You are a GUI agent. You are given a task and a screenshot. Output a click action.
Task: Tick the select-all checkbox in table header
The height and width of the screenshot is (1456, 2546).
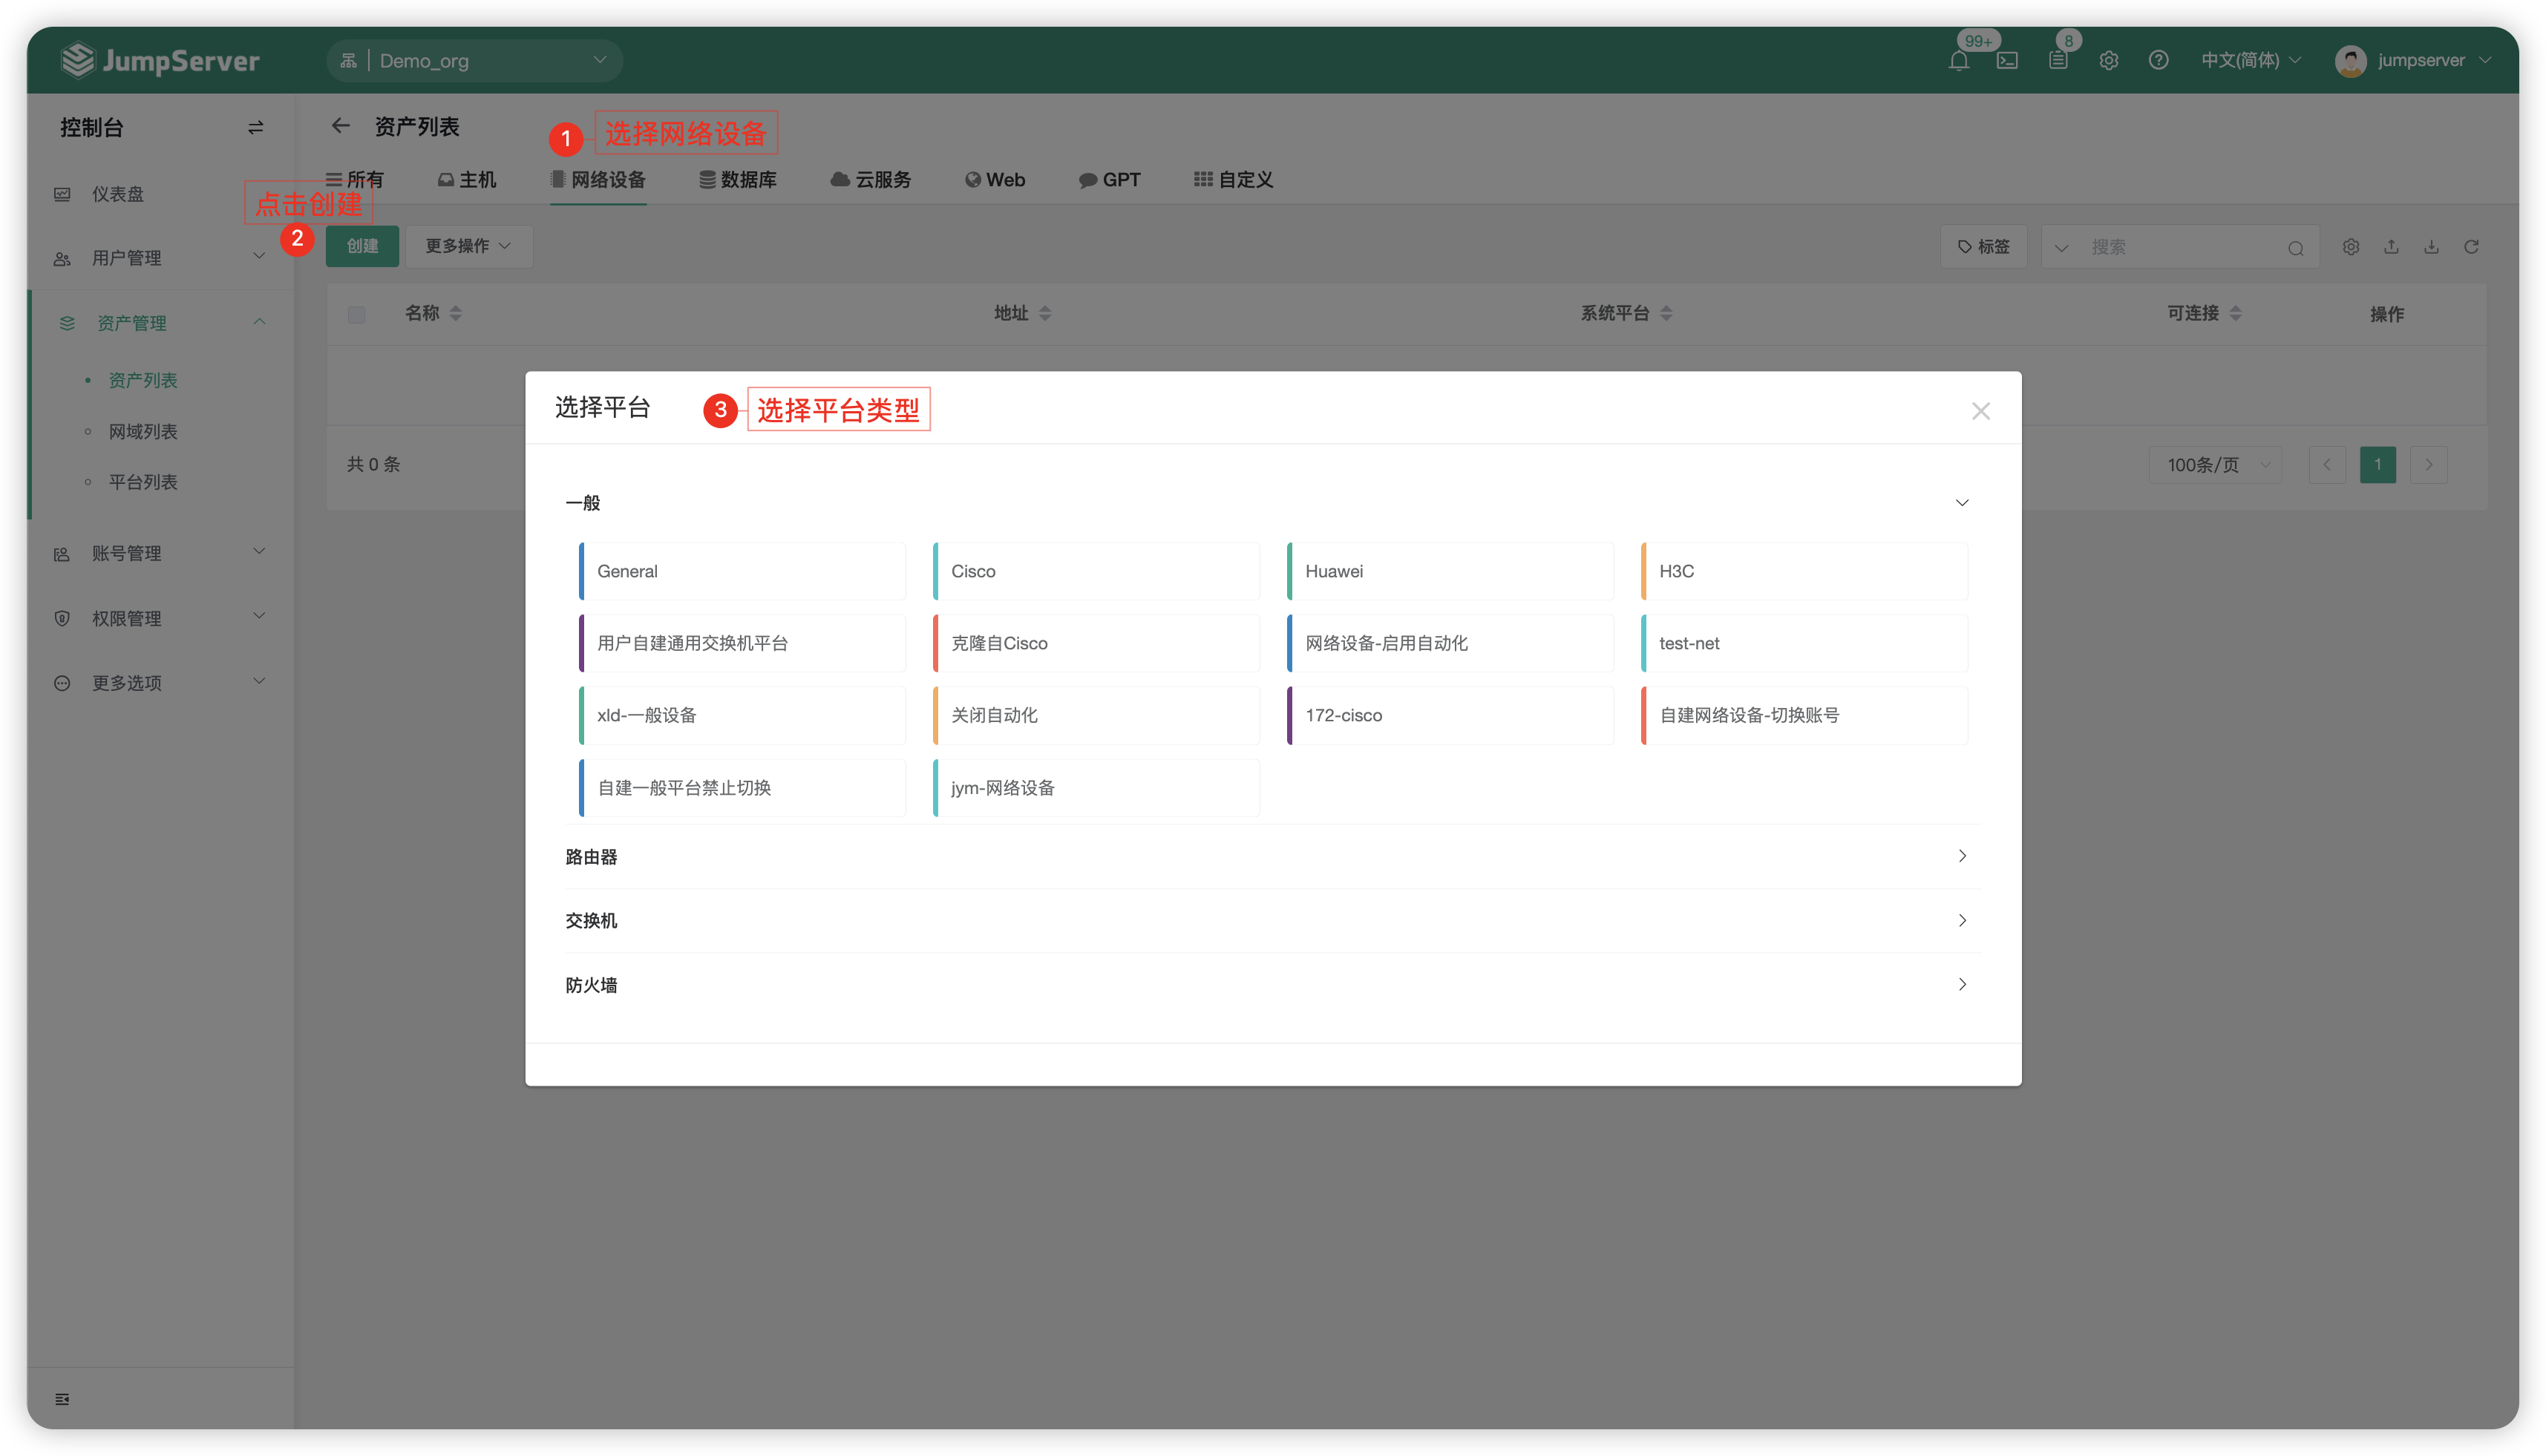tap(357, 314)
